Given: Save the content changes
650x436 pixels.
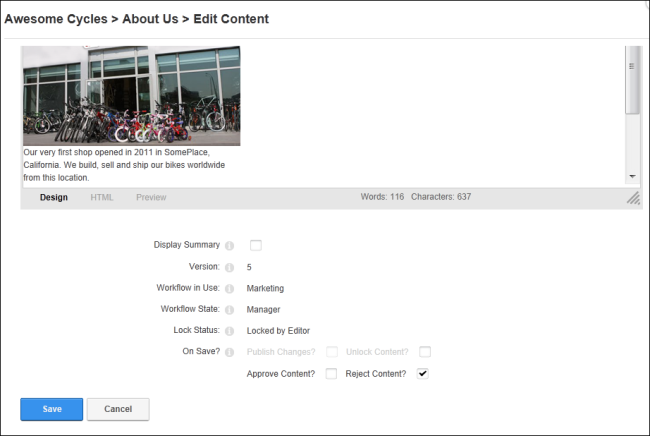Looking at the screenshot, I should point(51,409).
